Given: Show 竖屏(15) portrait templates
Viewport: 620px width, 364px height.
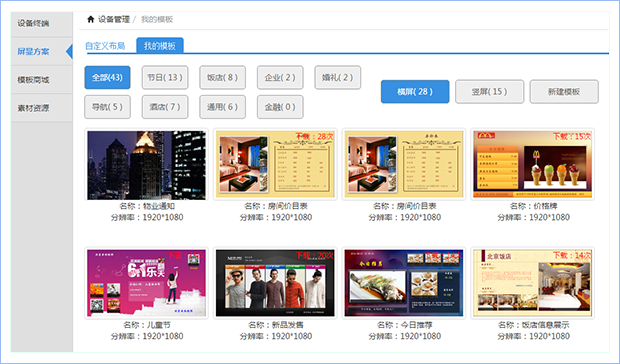Looking at the screenshot, I should (490, 92).
